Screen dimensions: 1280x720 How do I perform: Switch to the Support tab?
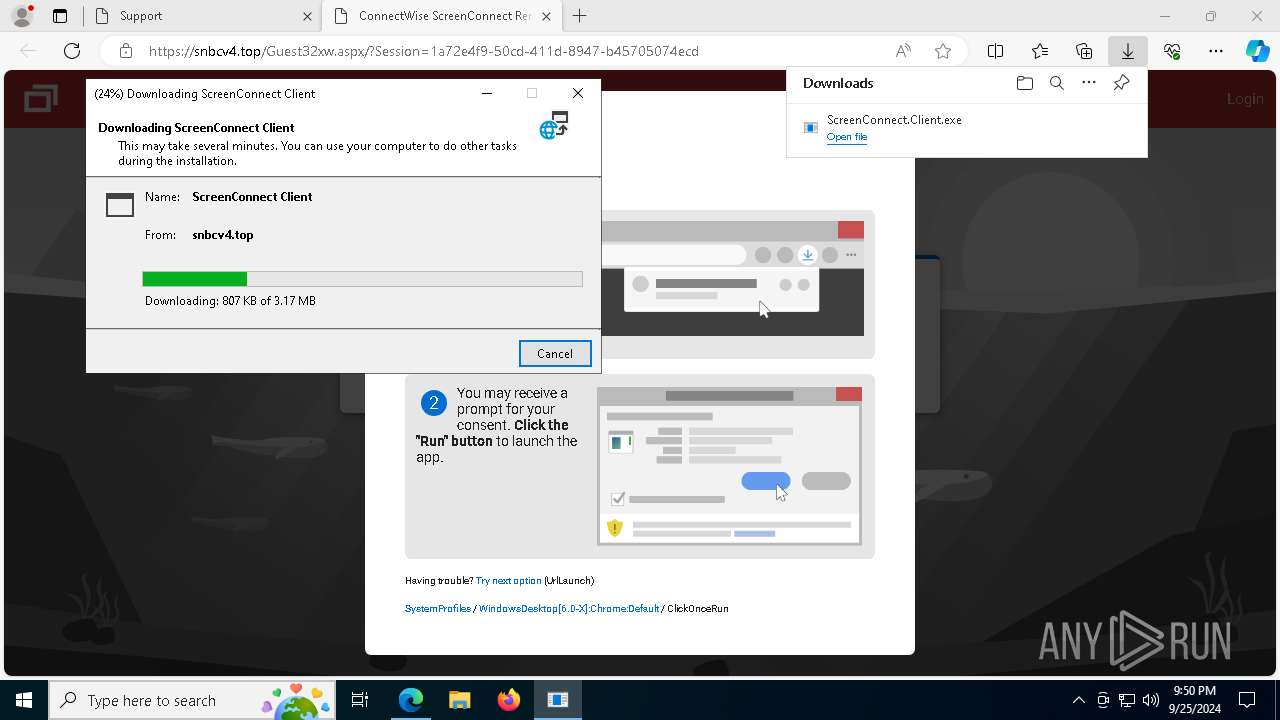coord(200,16)
